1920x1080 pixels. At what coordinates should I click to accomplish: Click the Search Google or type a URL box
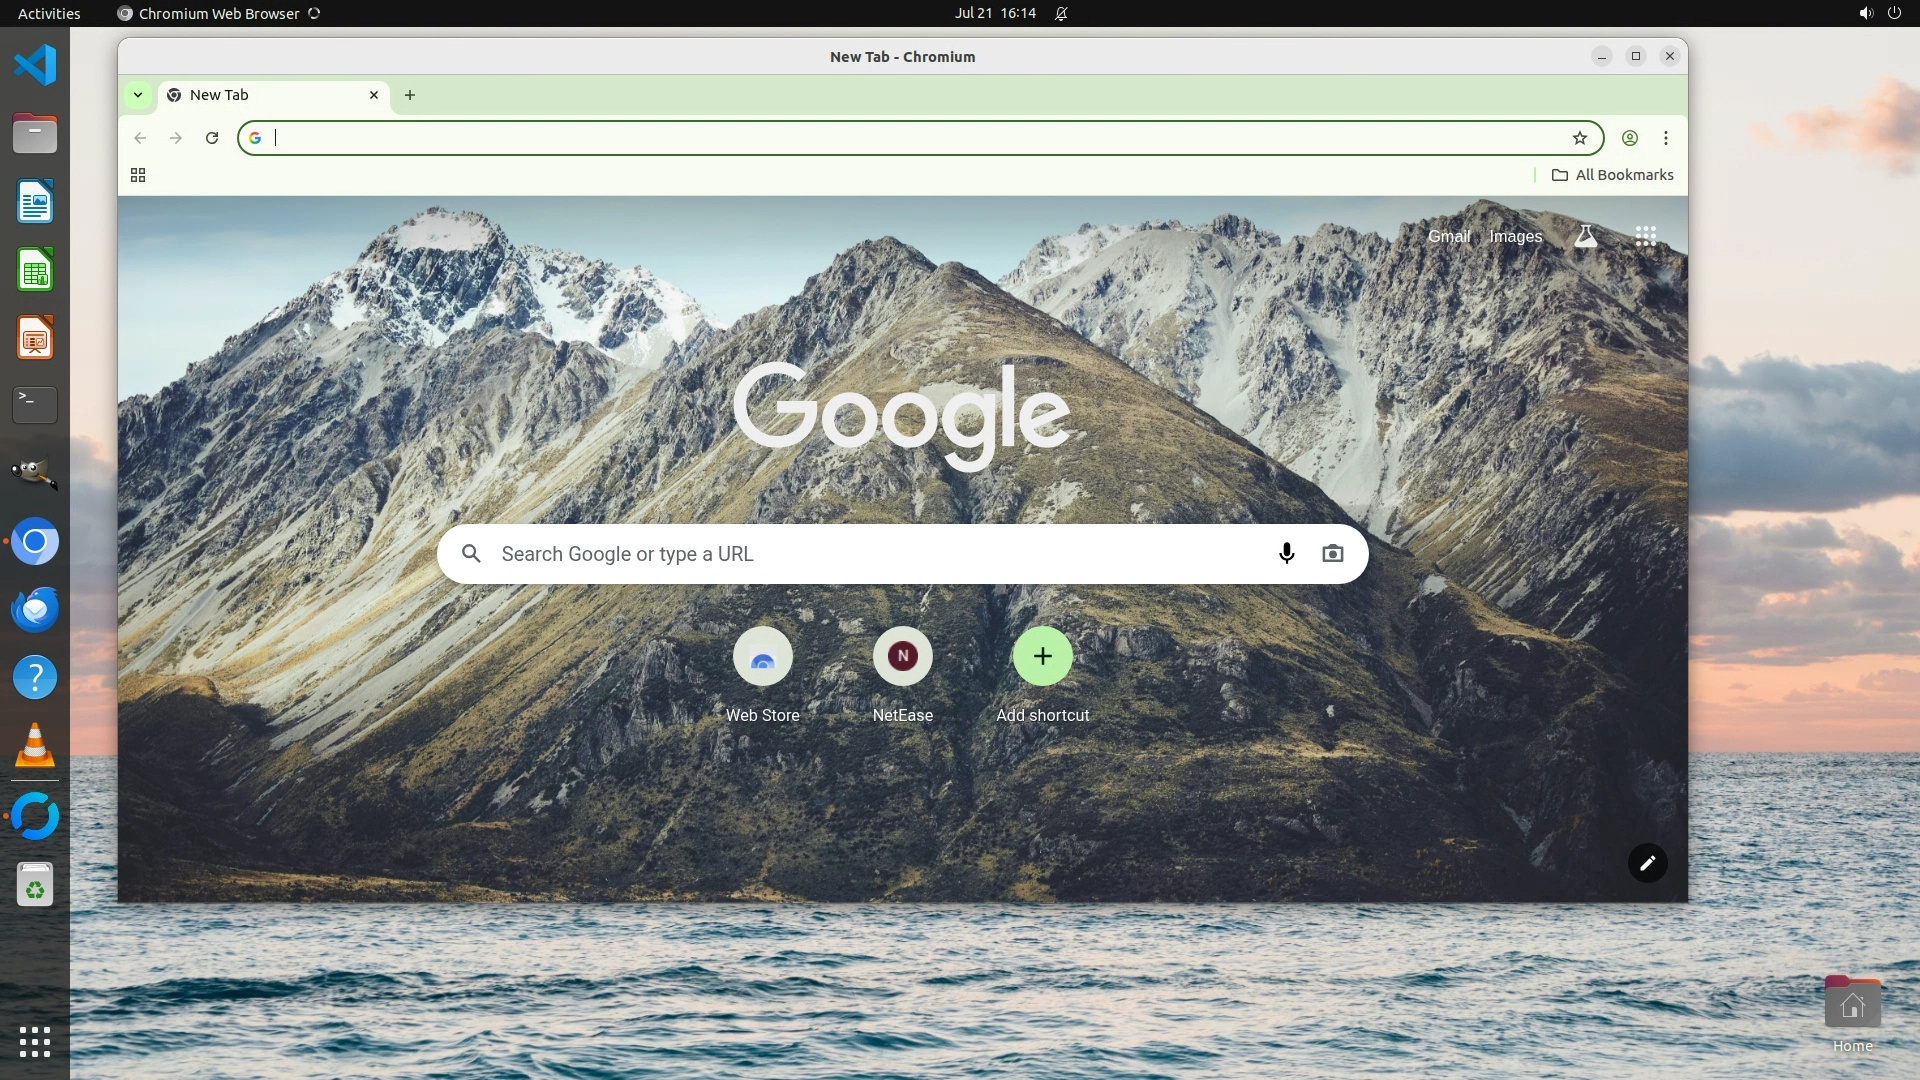pyautogui.click(x=860, y=554)
